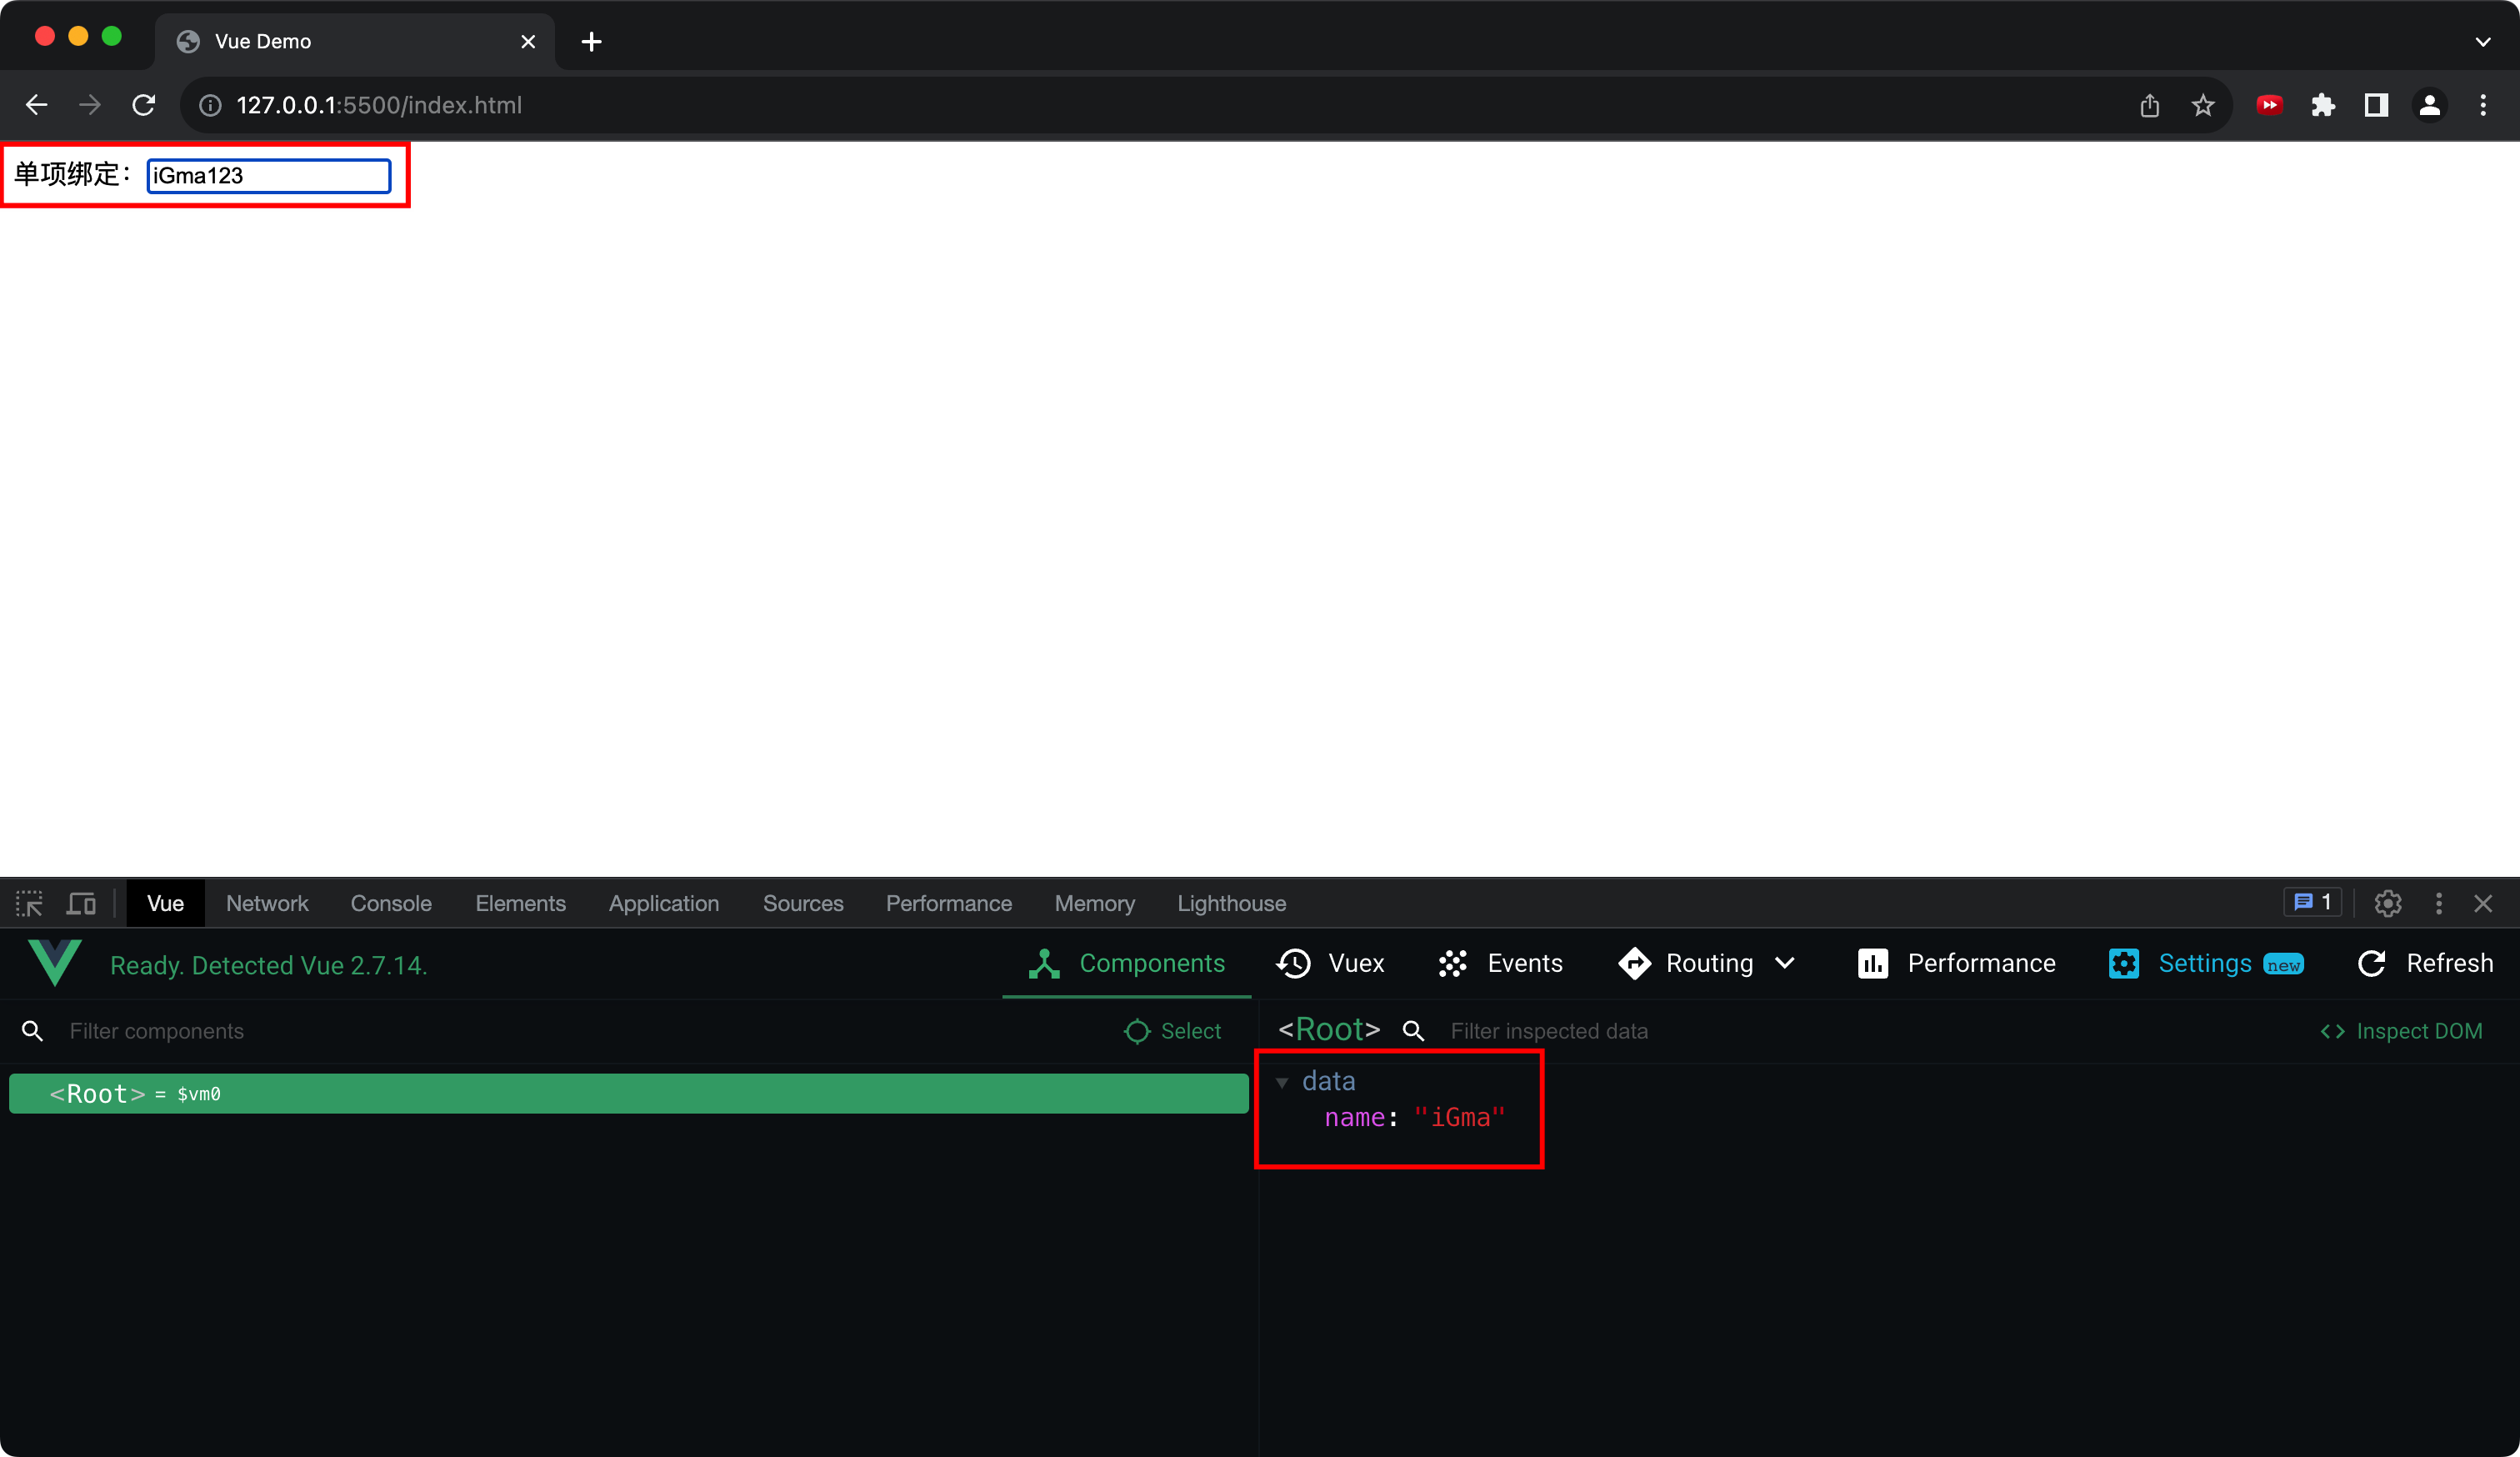
Task: Activate the Select component target tool
Action: click(1172, 1031)
